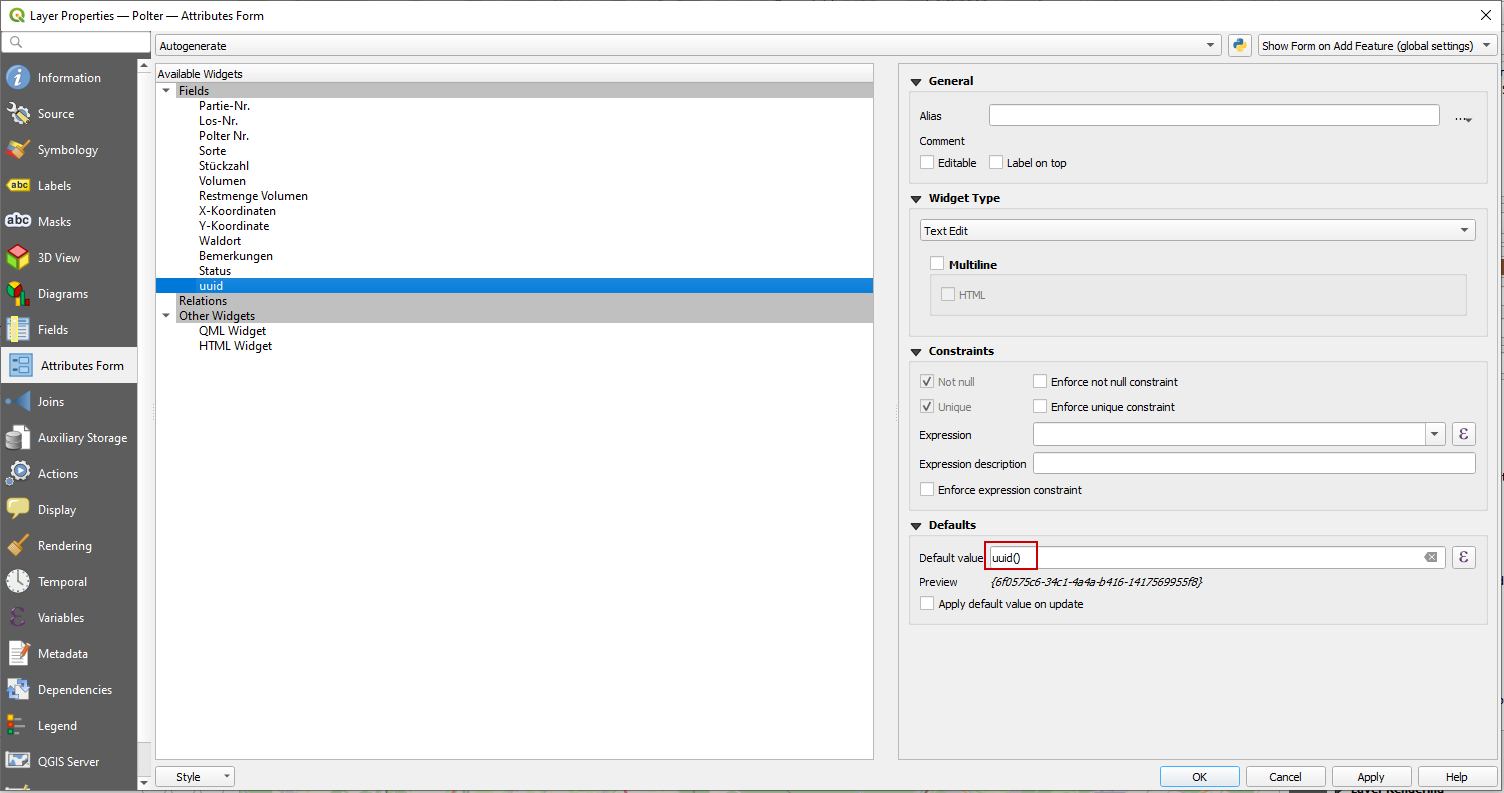The width and height of the screenshot is (1504, 793).
Task: Select the Relations tree row
Action: coord(514,301)
